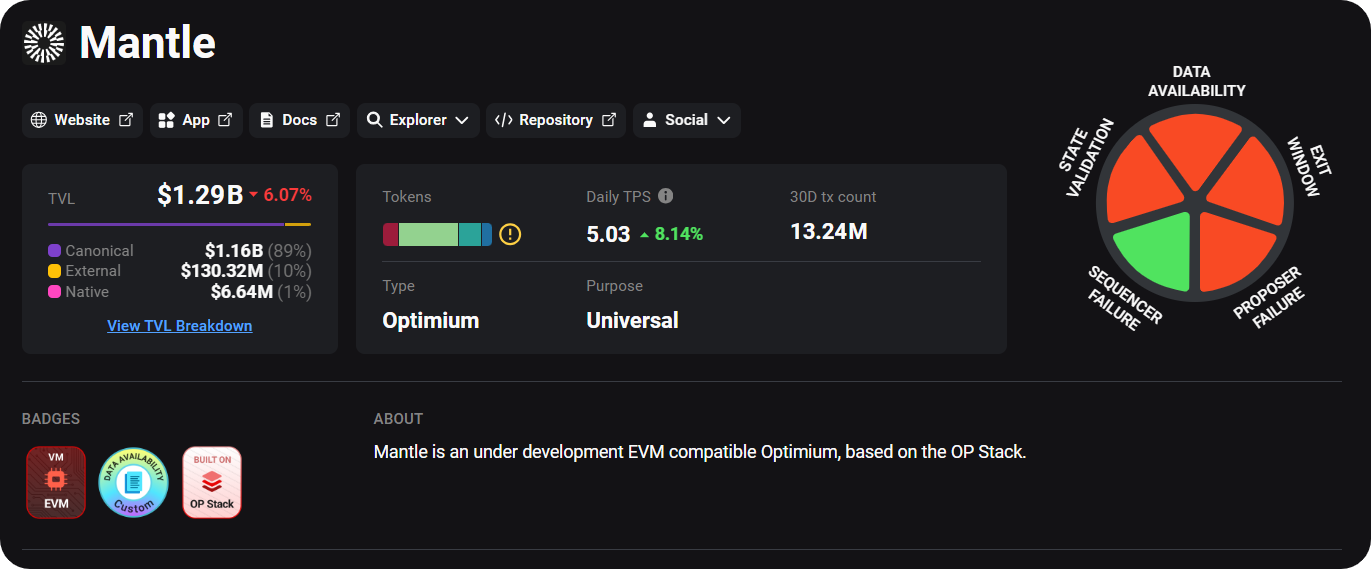Click the purple Canonical legend swatch

pyautogui.click(x=55, y=251)
